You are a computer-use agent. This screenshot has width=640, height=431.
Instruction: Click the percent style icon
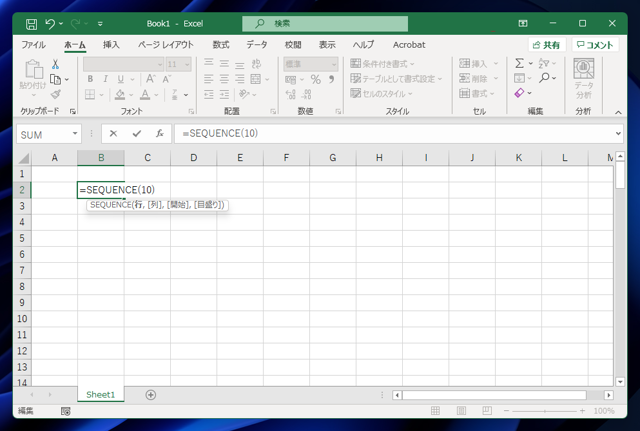pos(316,79)
